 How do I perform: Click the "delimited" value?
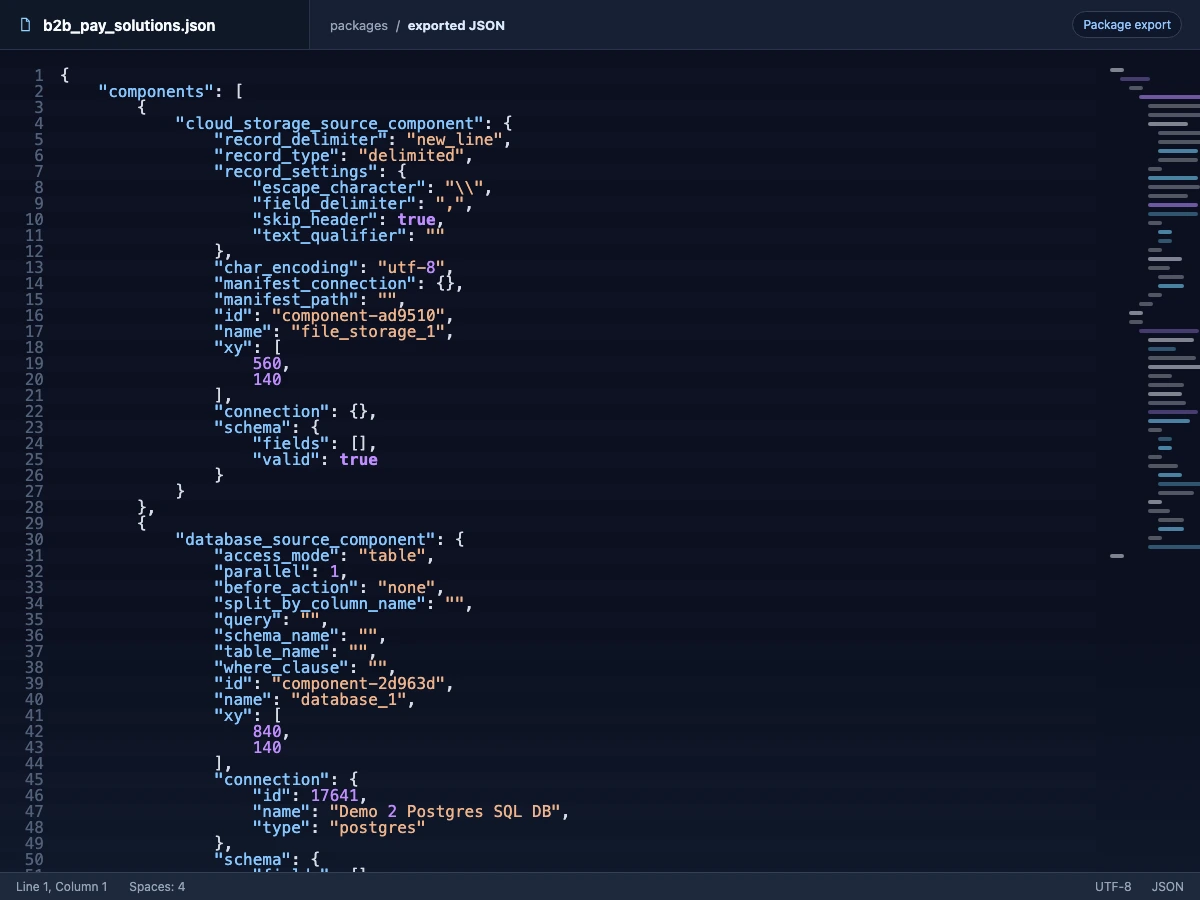[x=411, y=155]
